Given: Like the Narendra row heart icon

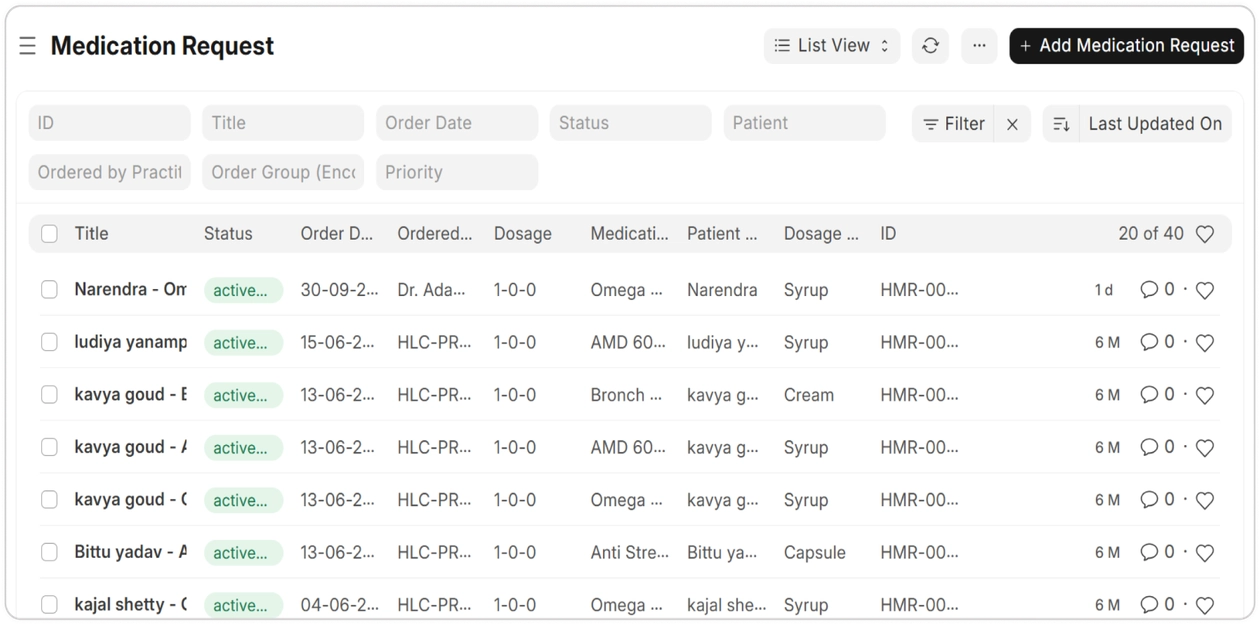Looking at the screenshot, I should [x=1205, y=291].
